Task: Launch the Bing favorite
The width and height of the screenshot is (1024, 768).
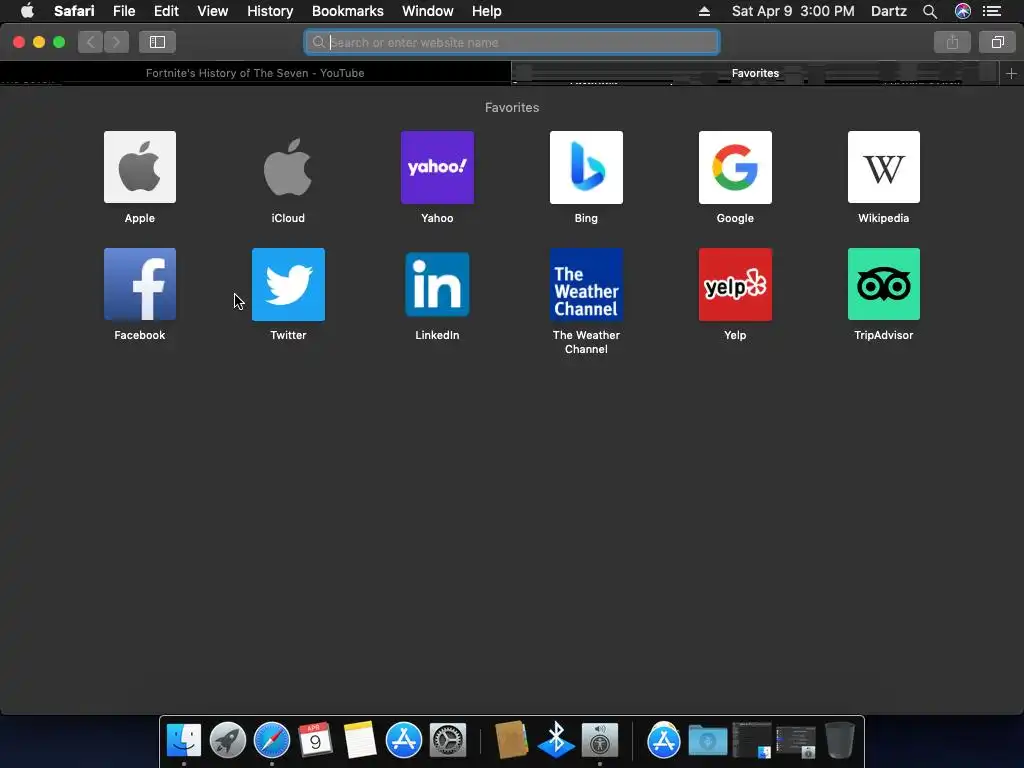Action: pyautogui.click(x=586, y=167)
